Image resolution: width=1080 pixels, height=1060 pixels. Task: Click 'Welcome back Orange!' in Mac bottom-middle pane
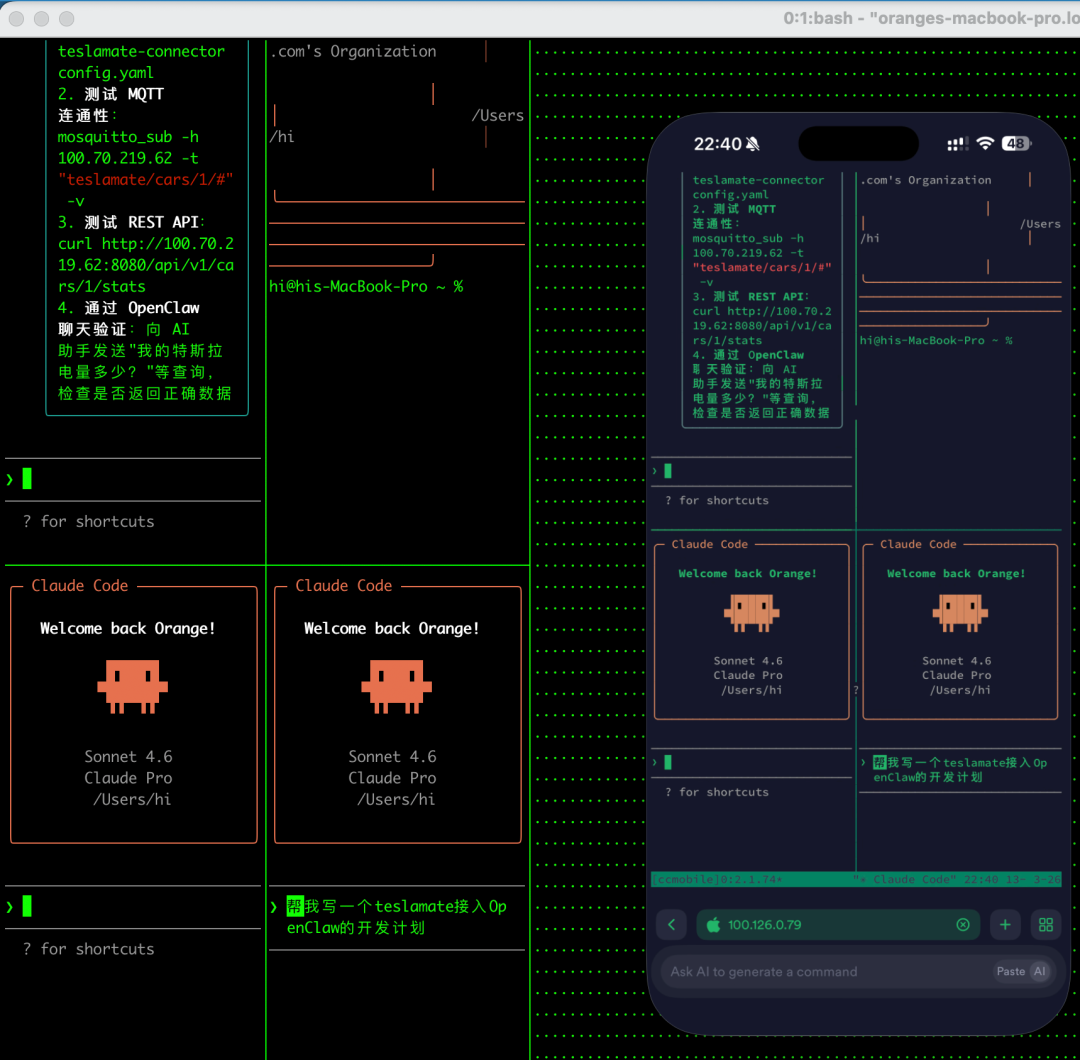[391, 628]
